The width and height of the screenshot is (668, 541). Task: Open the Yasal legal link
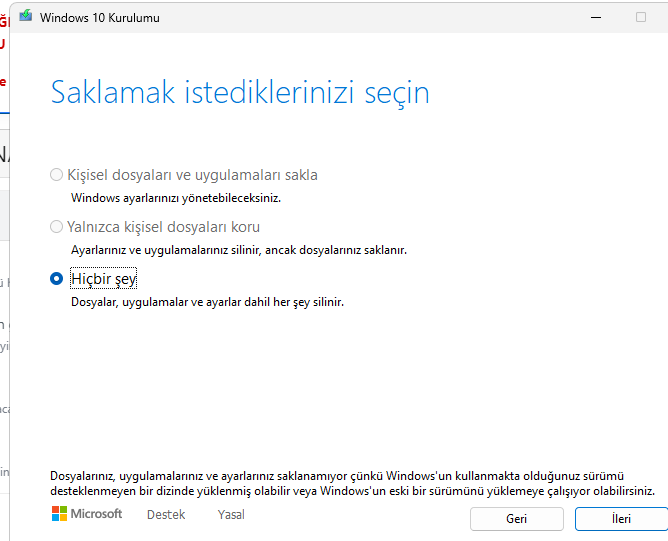231,515
